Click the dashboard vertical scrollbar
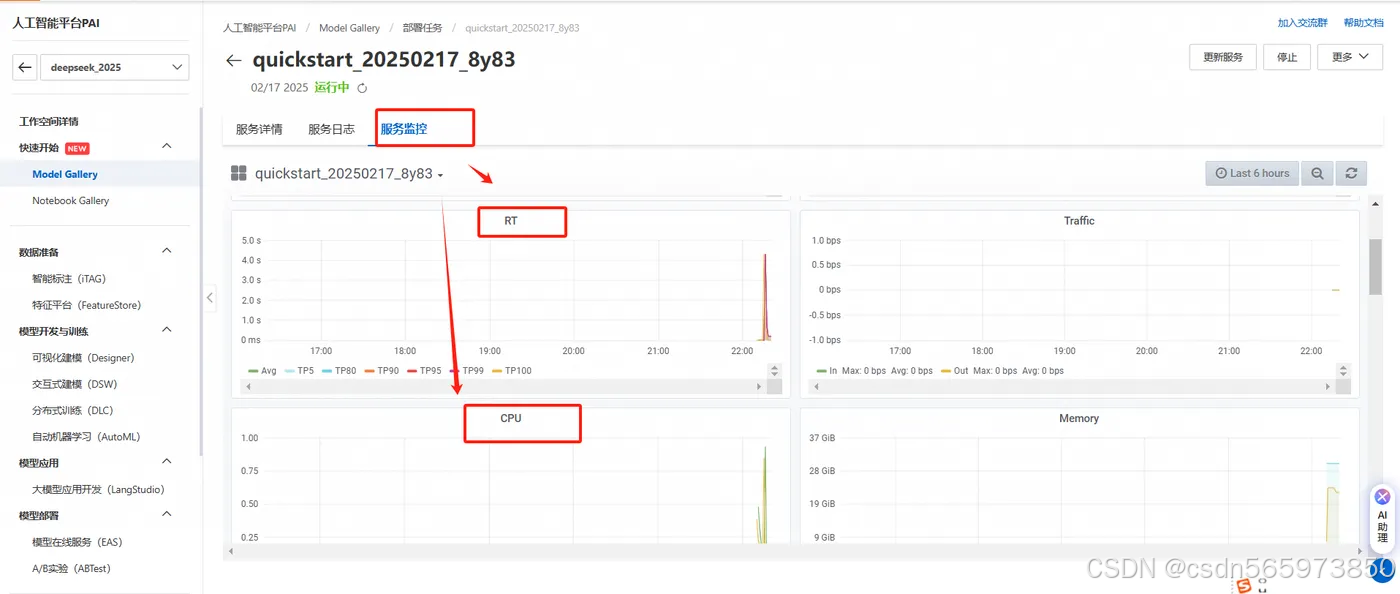 [x=1375, y=265]
